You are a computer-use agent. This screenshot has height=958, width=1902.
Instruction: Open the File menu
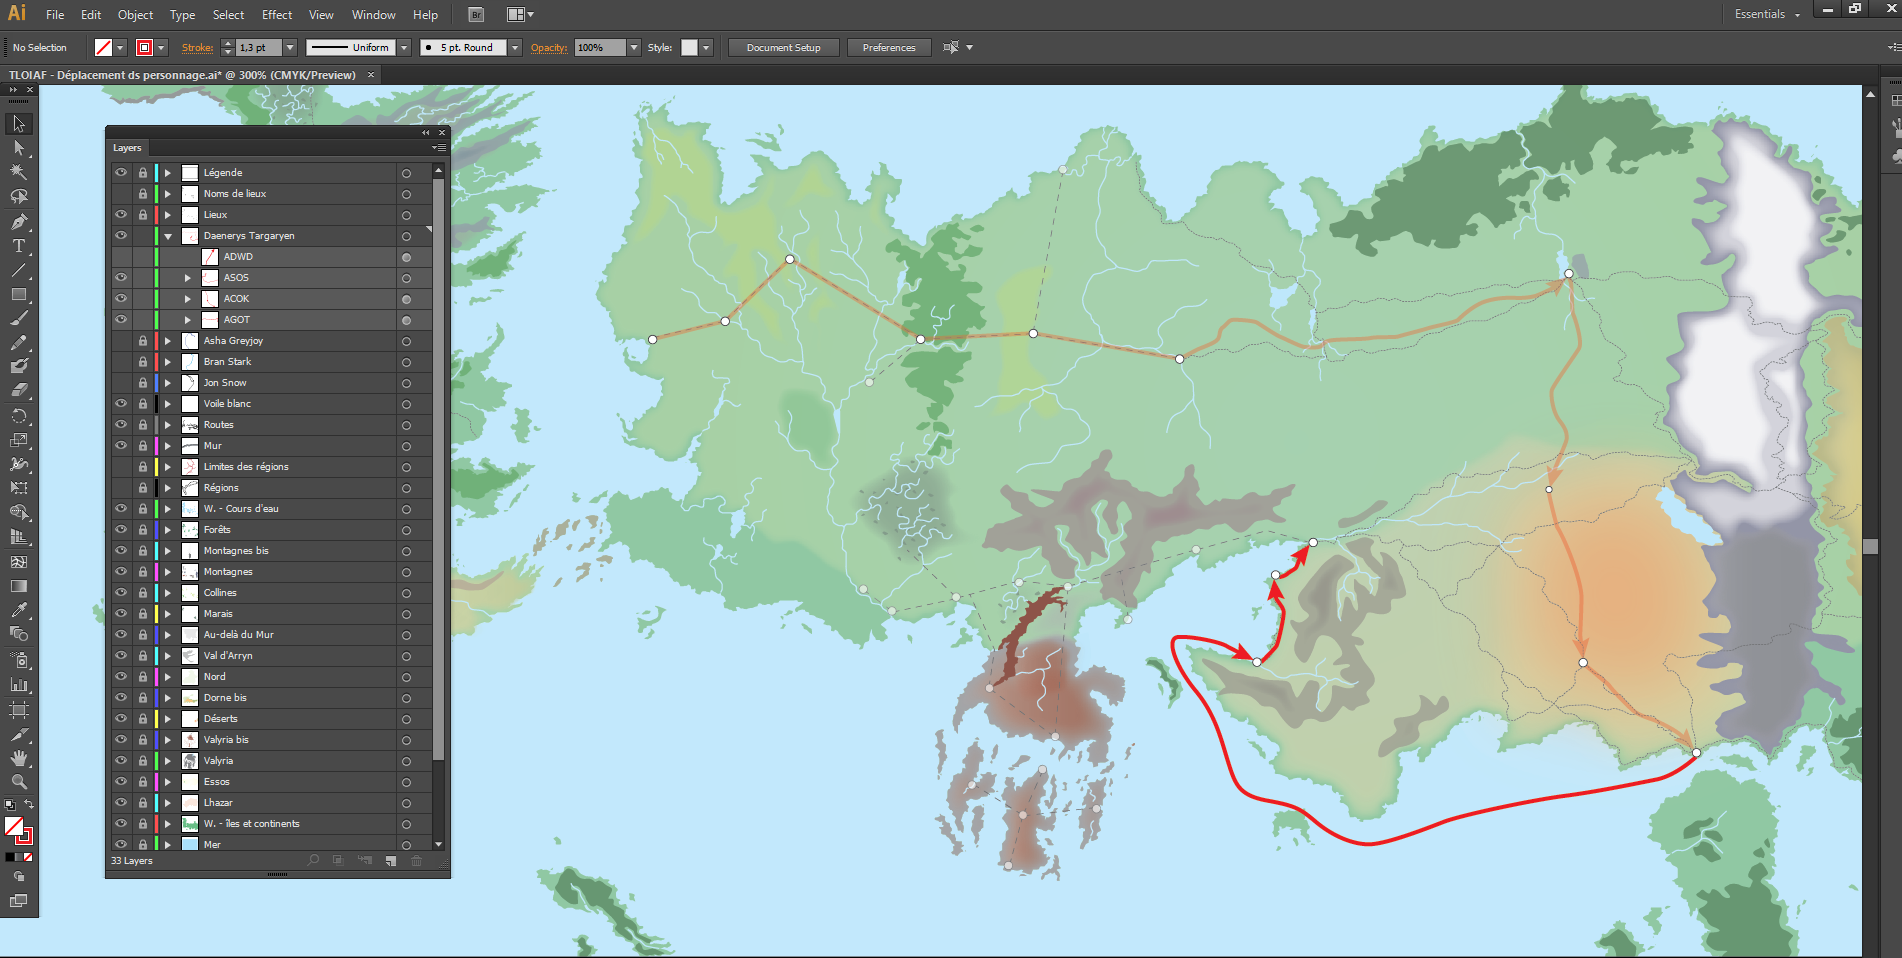[55, 15]
